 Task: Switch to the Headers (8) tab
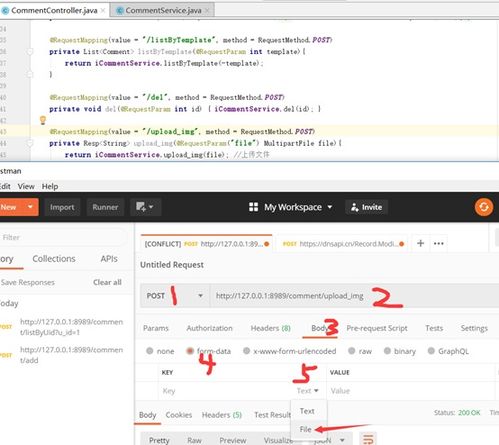click(270, 328)
